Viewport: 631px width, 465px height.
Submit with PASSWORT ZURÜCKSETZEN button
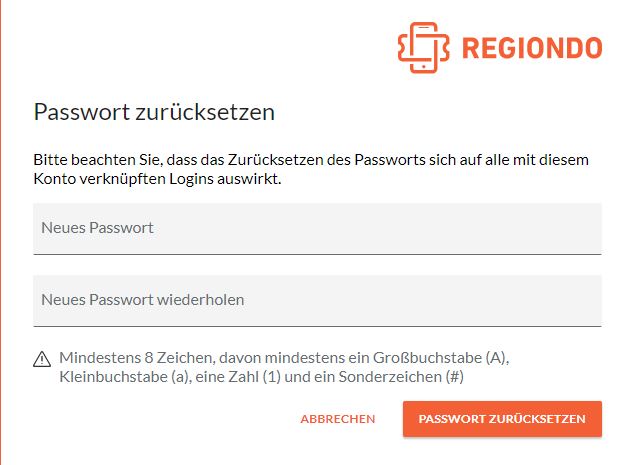(502, 419)
